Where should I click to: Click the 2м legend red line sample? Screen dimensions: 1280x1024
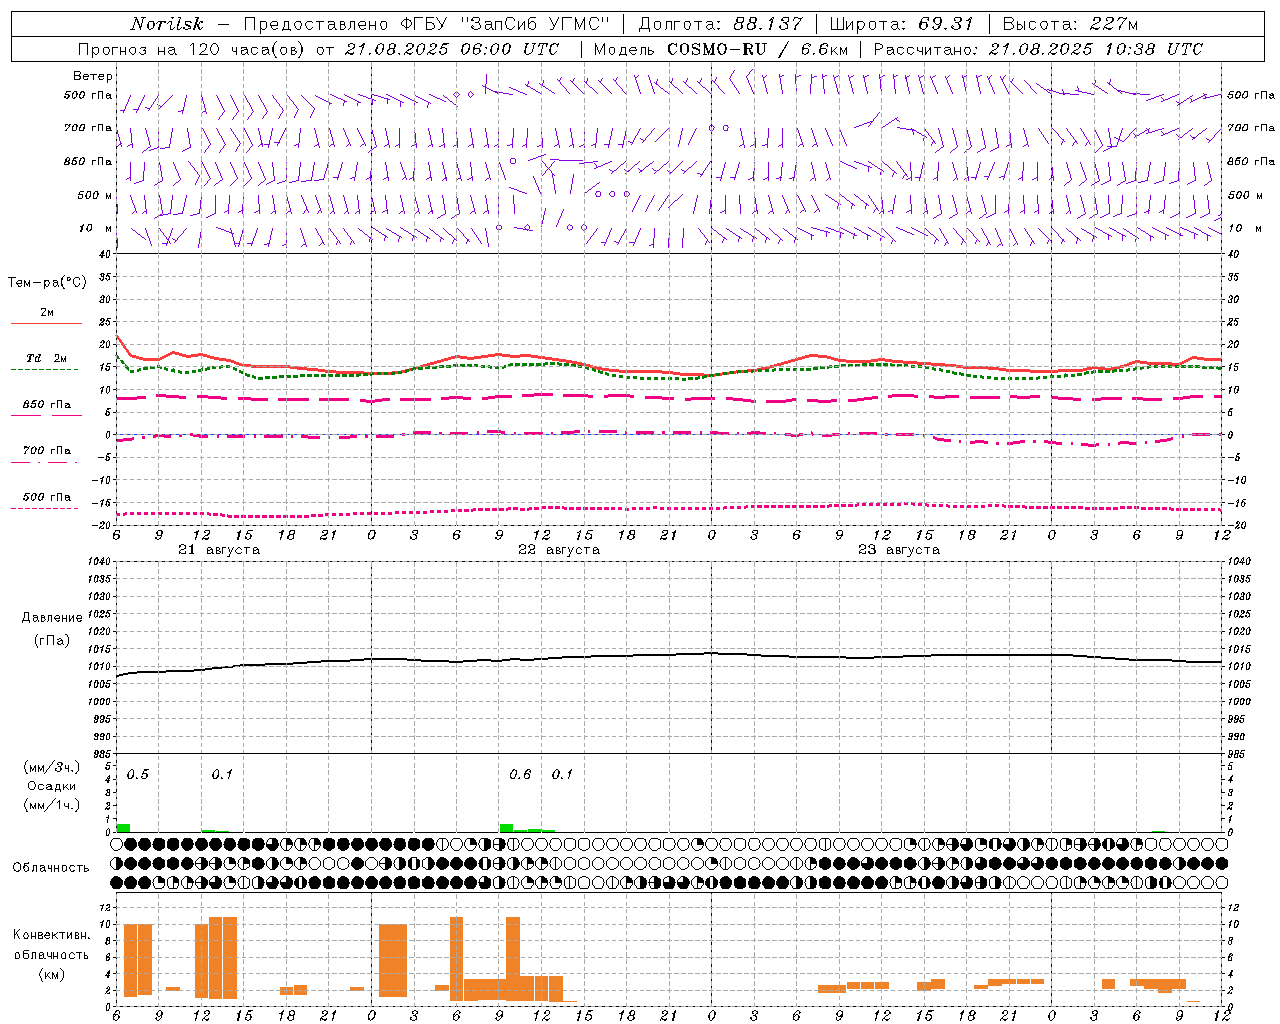tap(46, 323)
